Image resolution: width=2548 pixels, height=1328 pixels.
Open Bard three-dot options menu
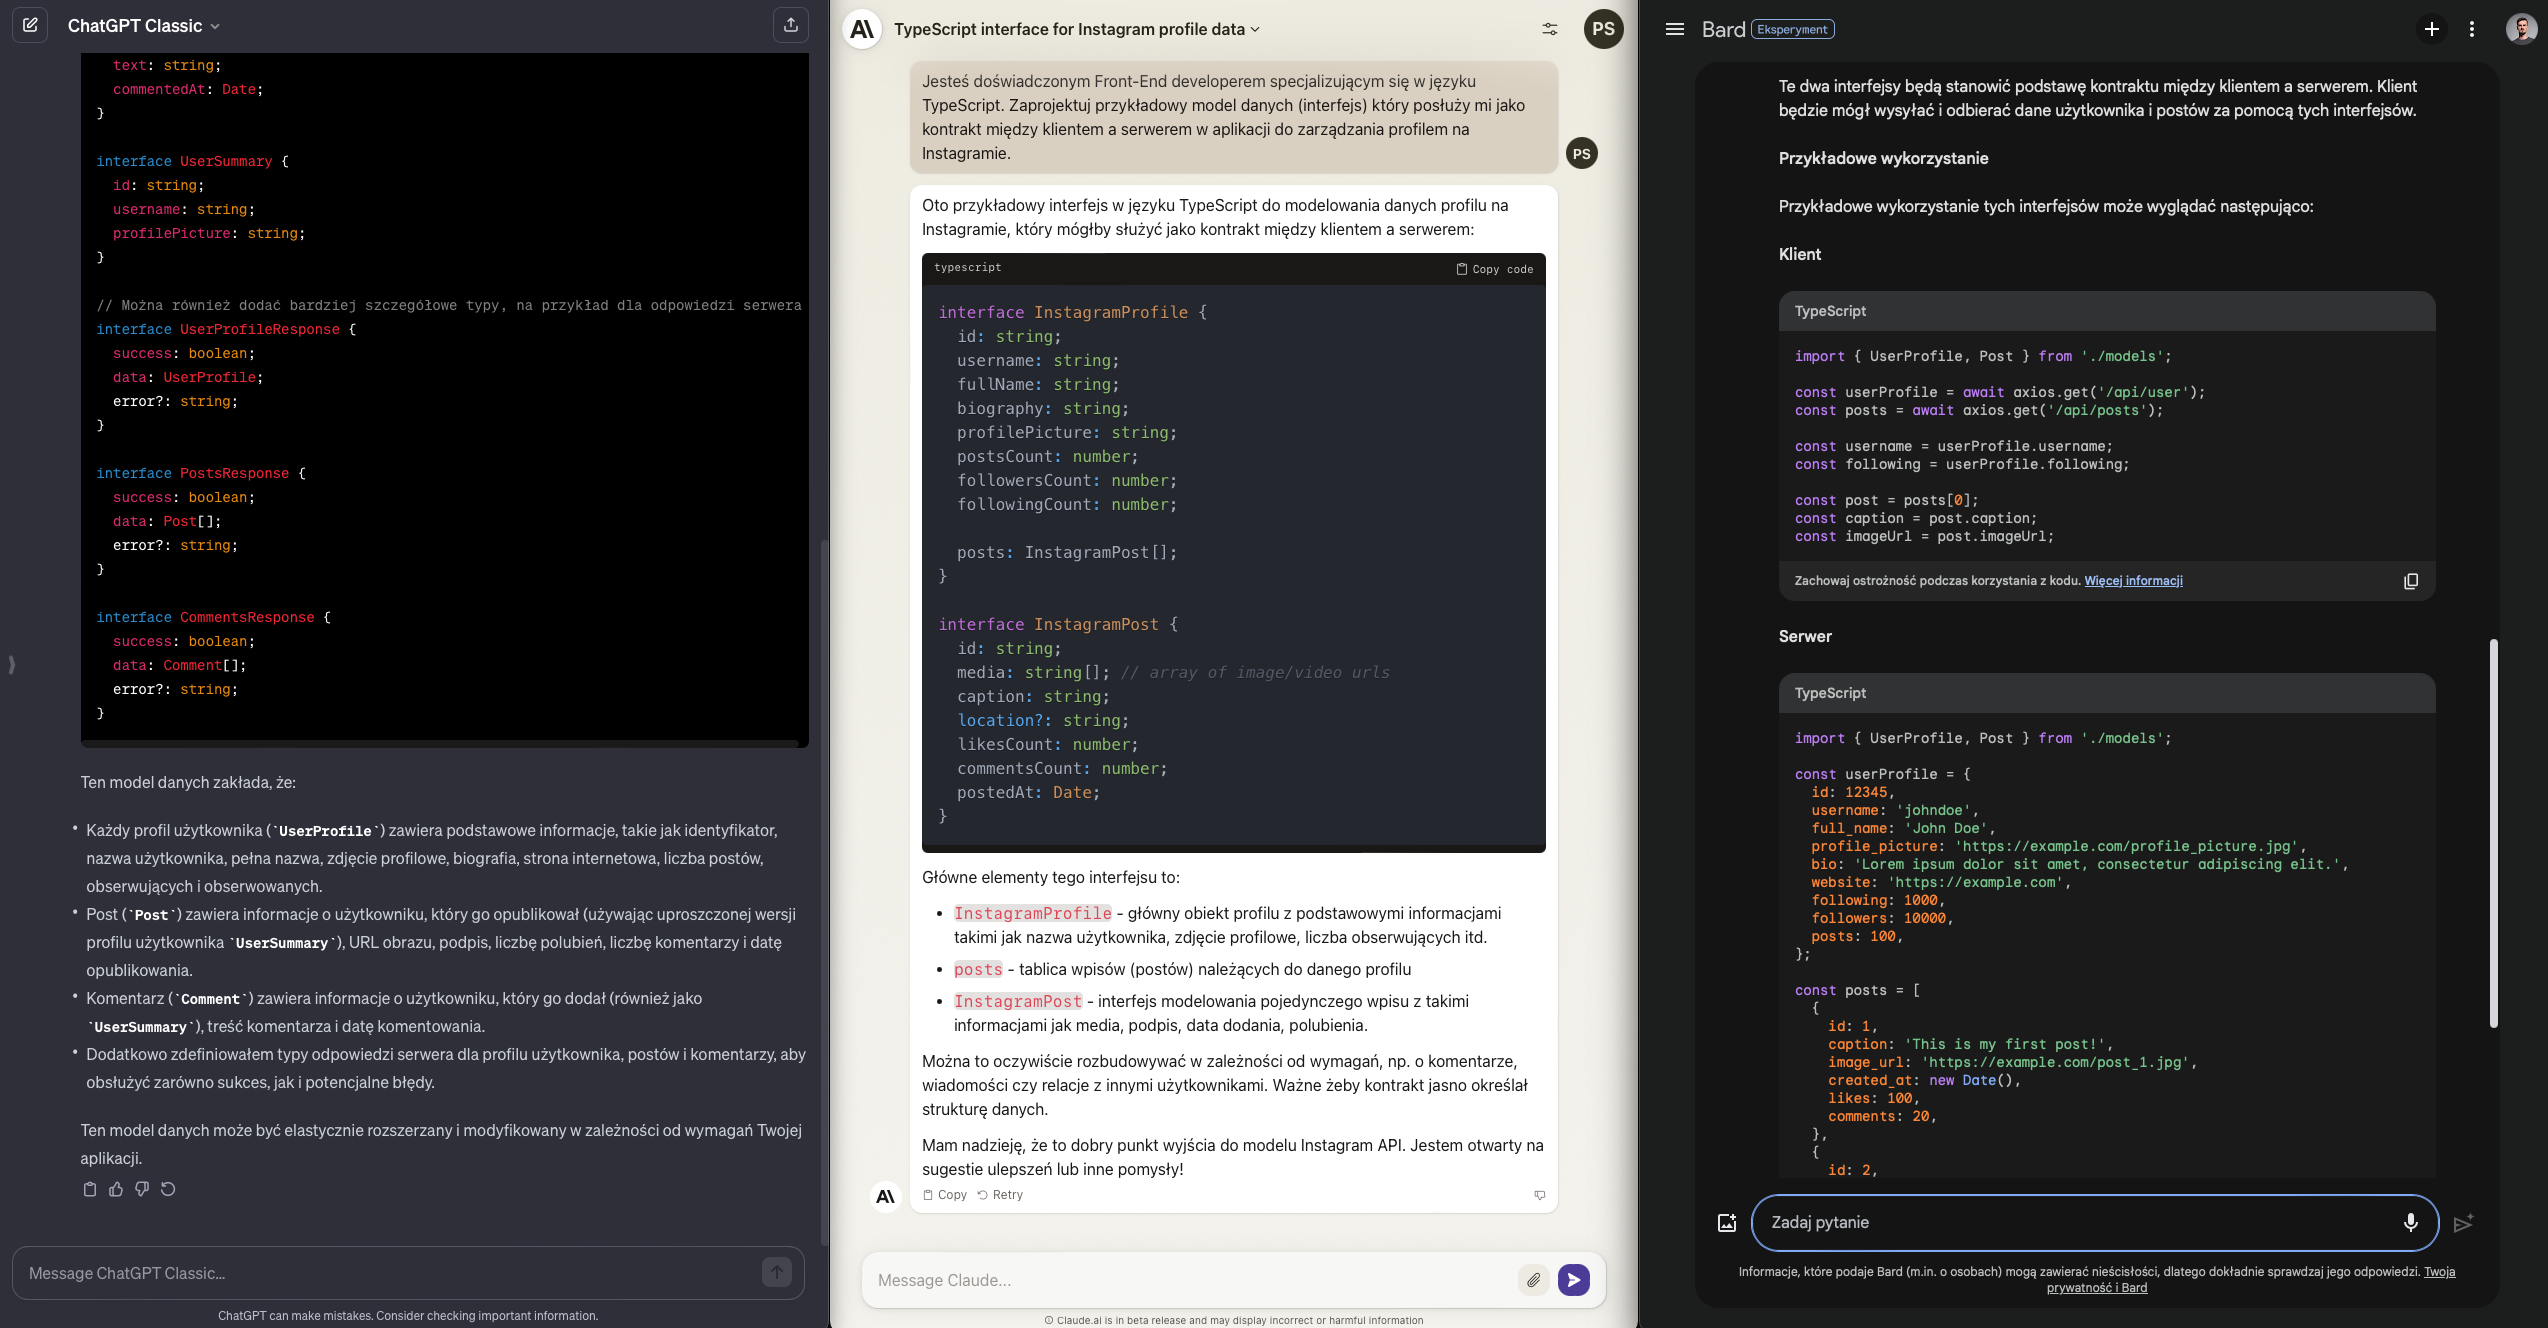click(2471, 29)
